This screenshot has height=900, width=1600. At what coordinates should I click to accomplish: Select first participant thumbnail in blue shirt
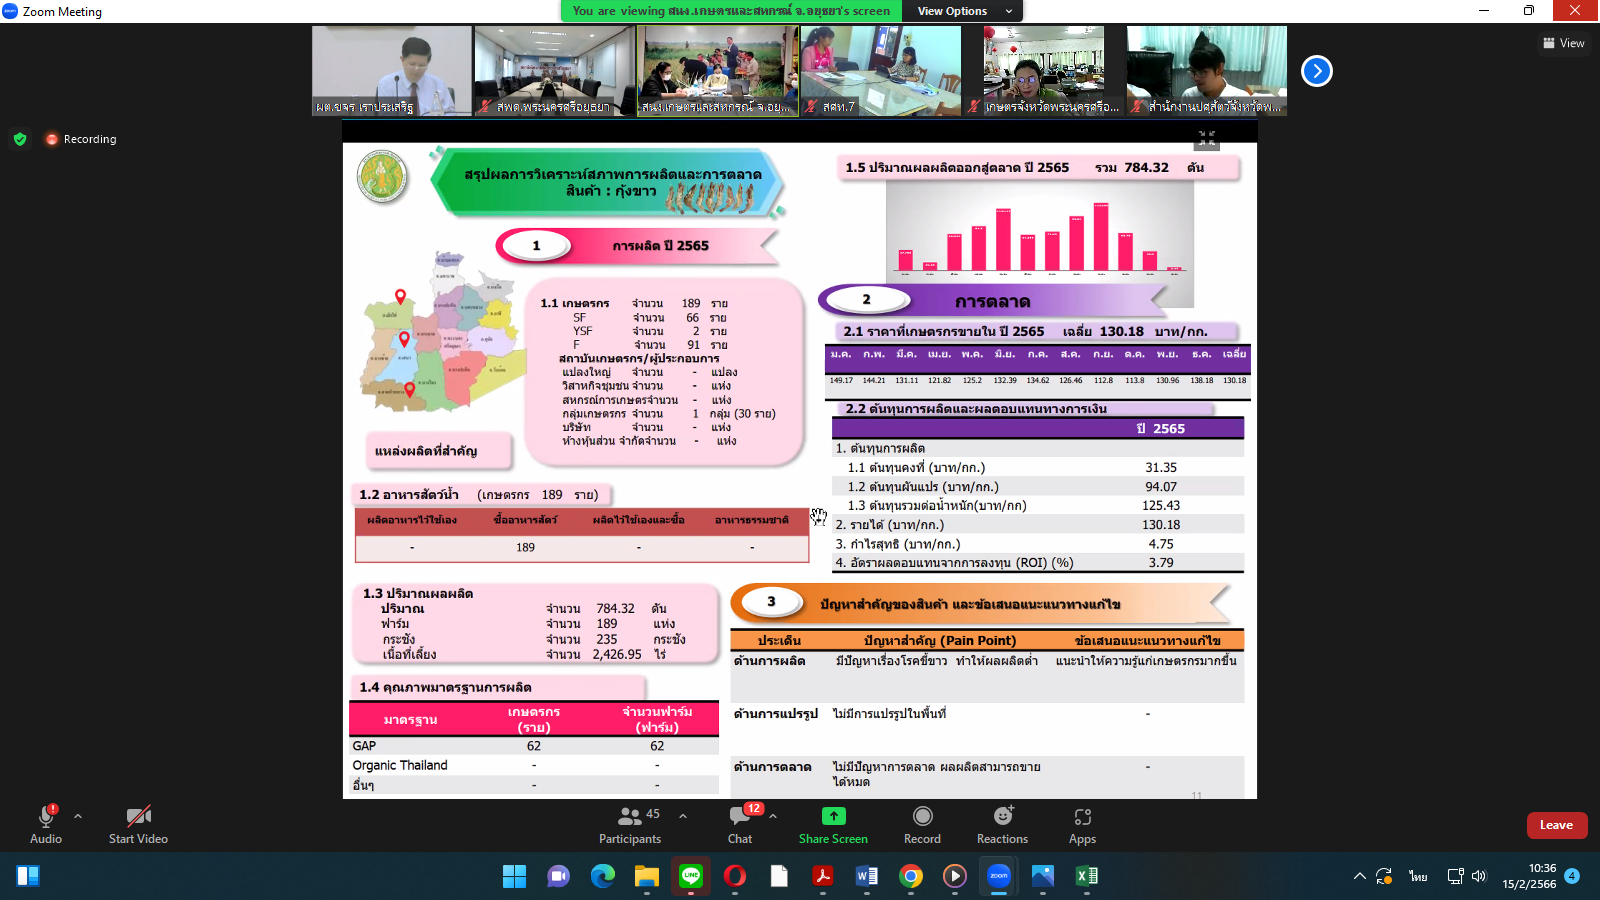pyautogui.click(x=392, y=71)
